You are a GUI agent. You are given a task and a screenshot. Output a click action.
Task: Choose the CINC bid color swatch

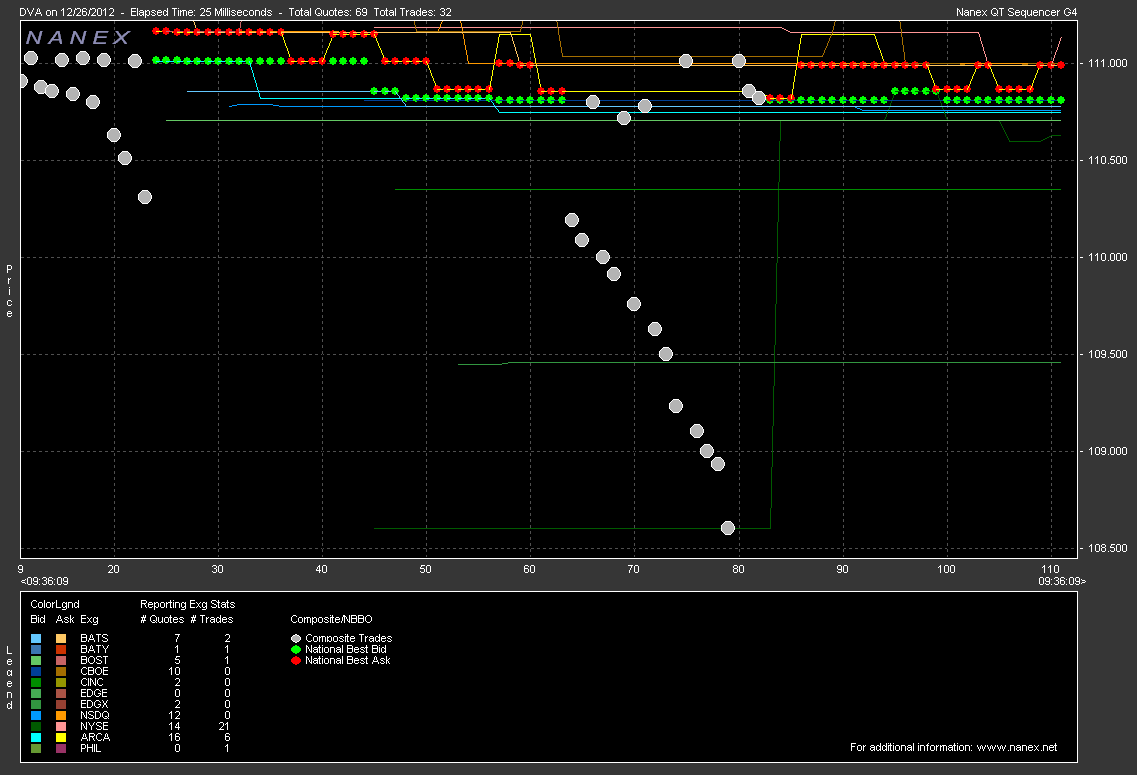(x=36, y=682)
